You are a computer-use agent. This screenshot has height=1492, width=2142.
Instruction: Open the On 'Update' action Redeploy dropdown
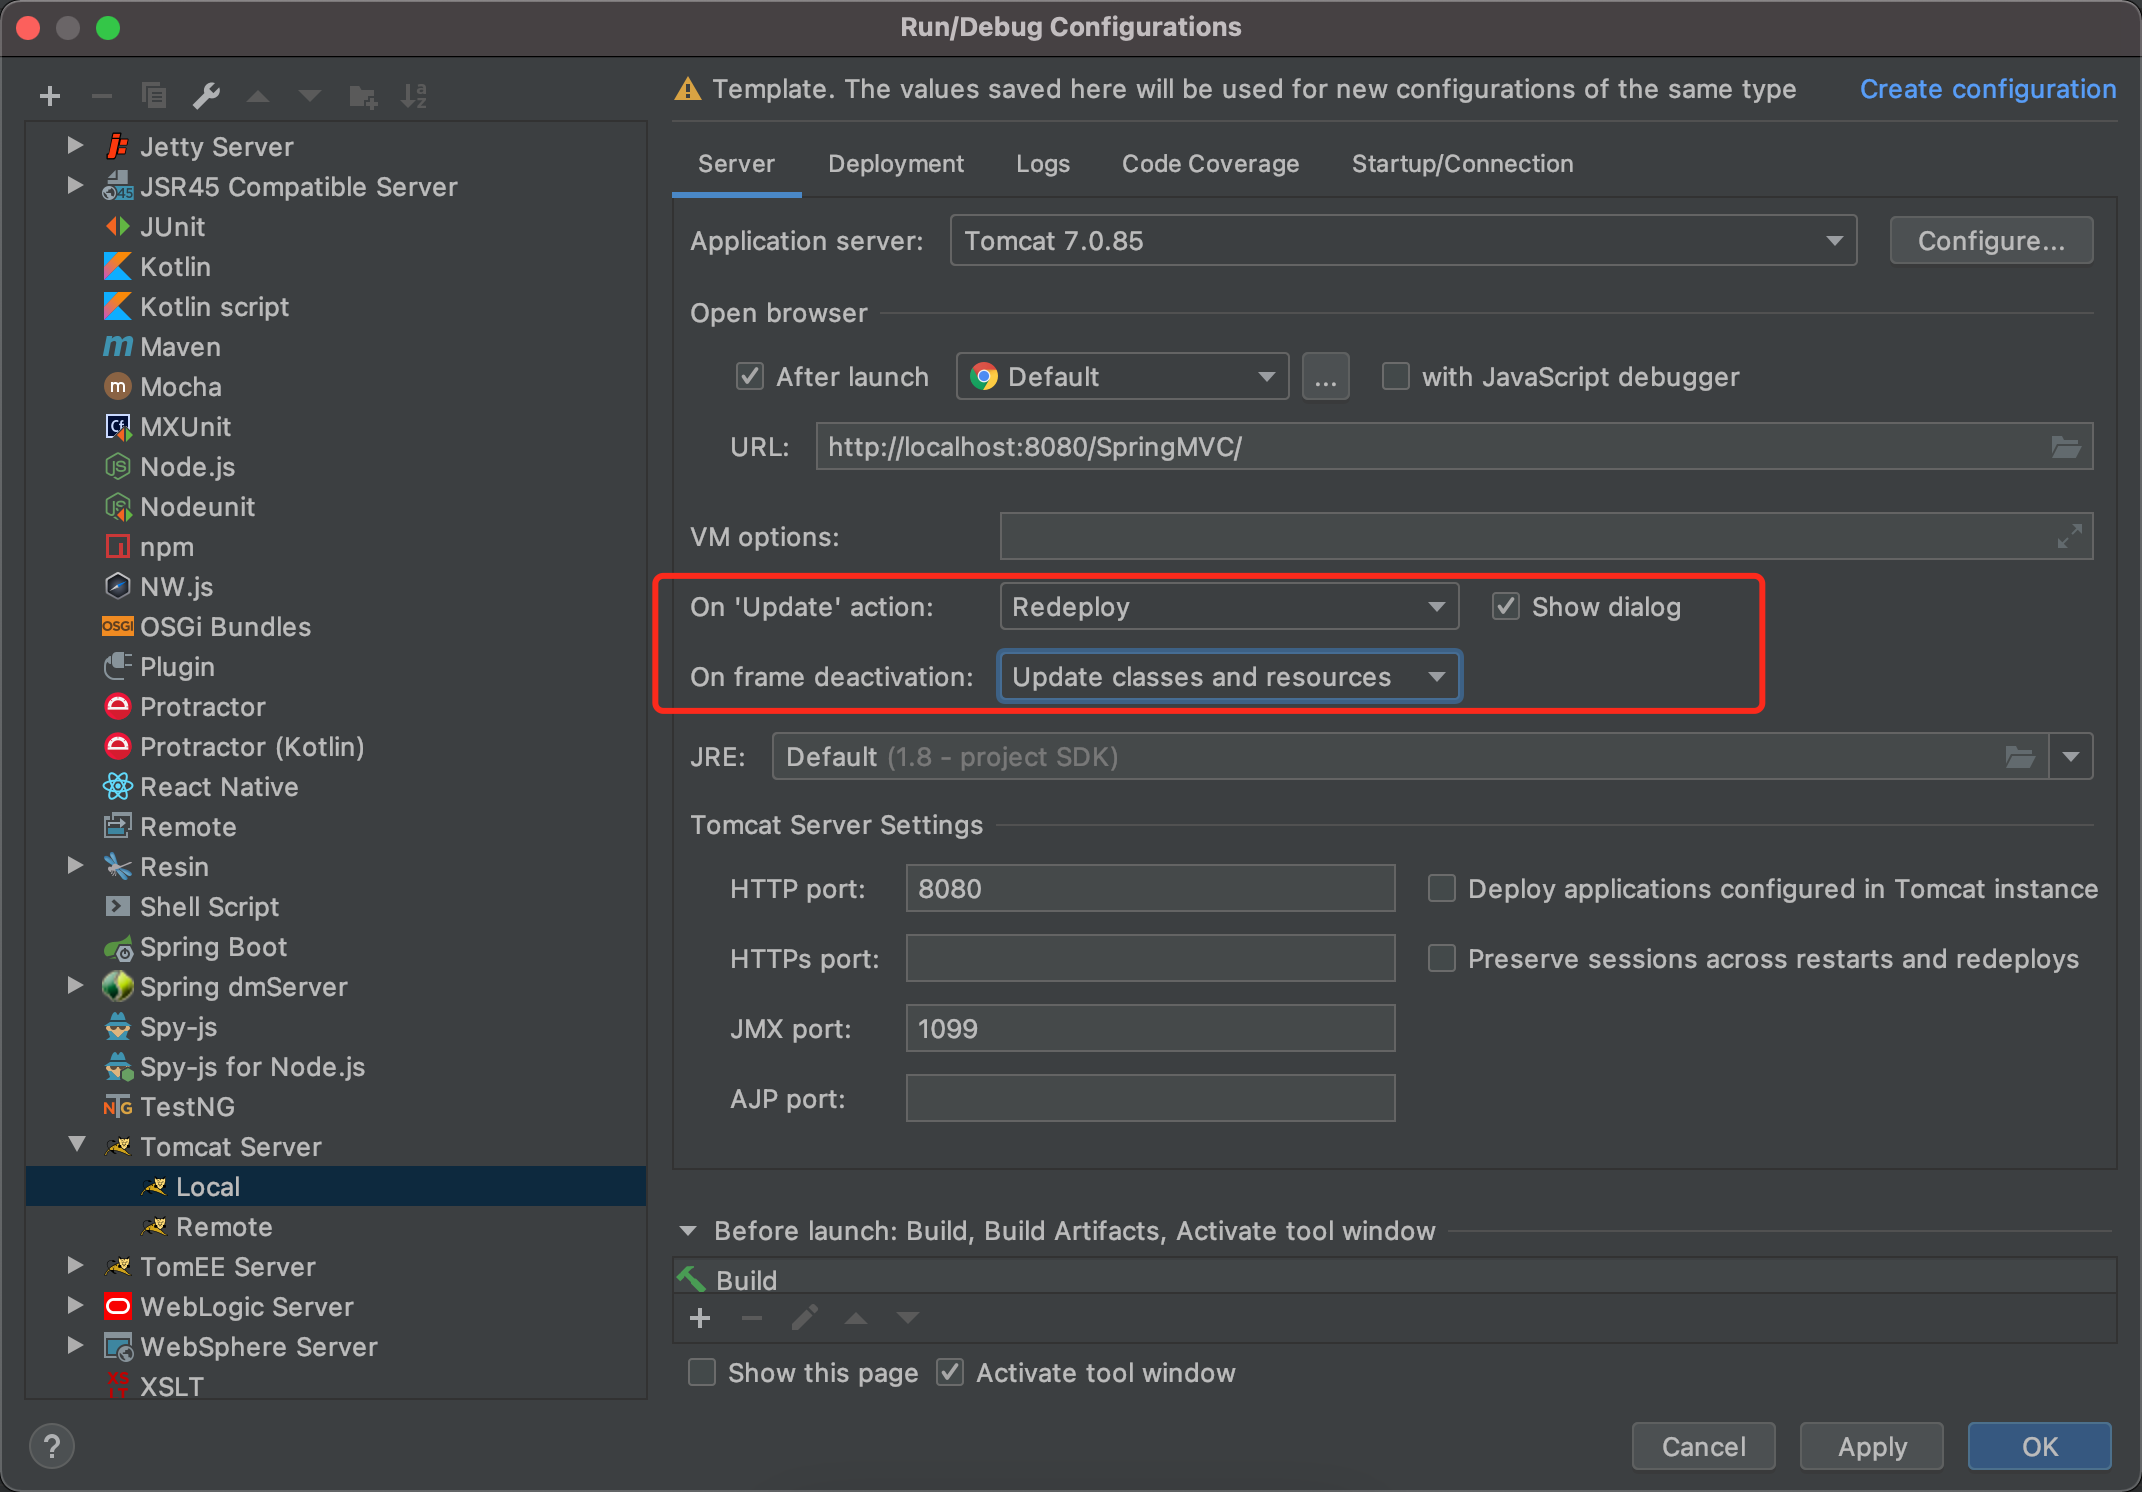click(x=1229, y=607)
